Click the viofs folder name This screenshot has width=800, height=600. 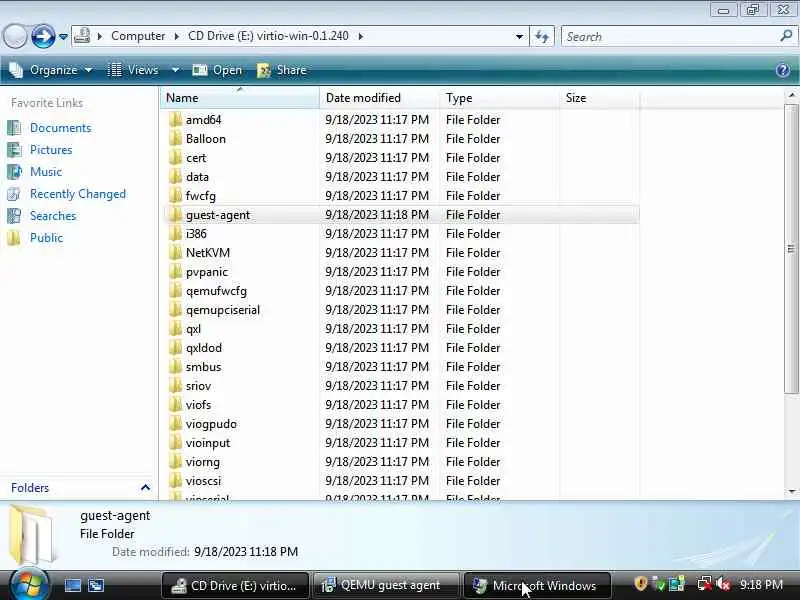(198, 405)
